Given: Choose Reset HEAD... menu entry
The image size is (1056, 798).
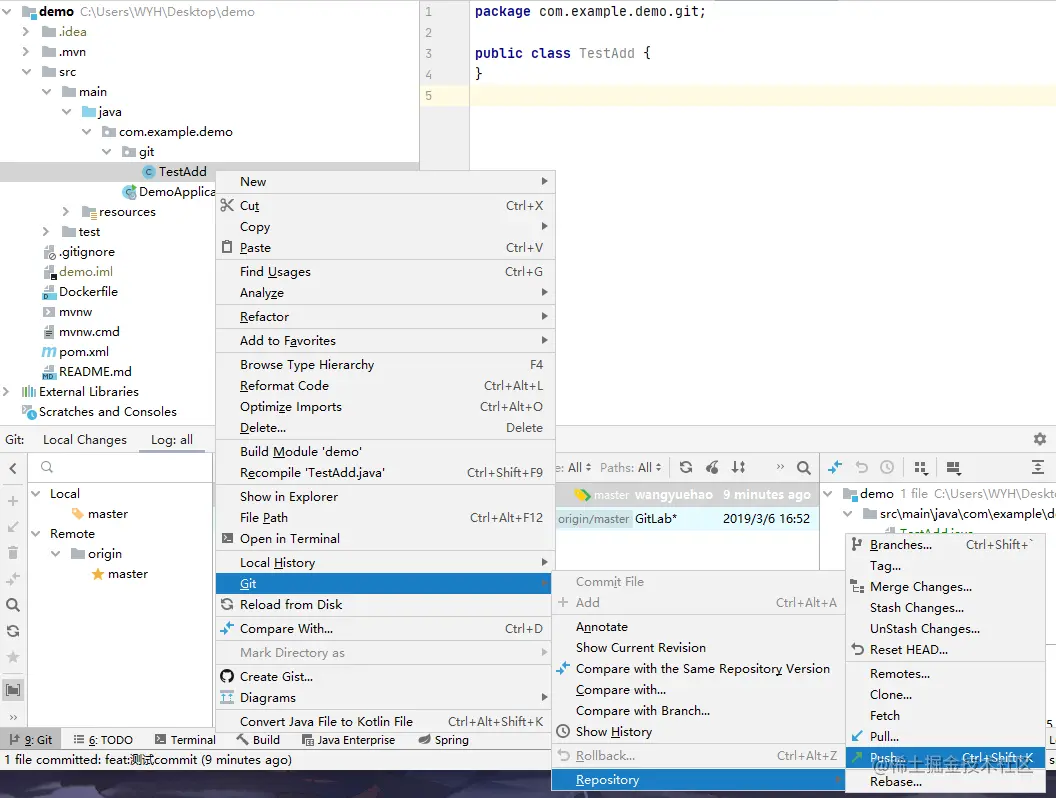Looking at the screenshot, I should click(x=946, y=649).
